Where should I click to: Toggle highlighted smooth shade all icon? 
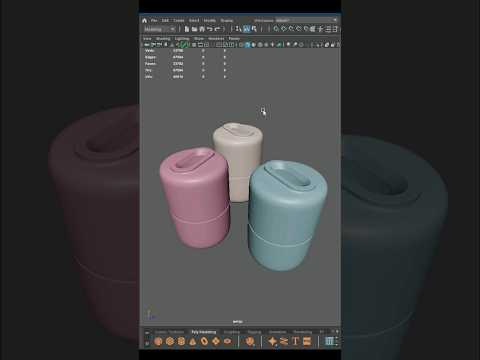tap(247, 44)
